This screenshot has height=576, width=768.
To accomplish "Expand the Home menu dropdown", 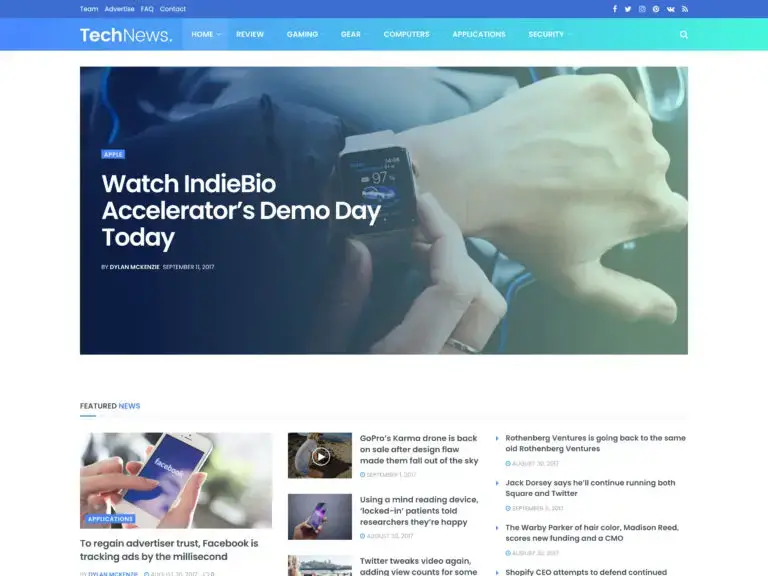I will click(x=206, y=34).
